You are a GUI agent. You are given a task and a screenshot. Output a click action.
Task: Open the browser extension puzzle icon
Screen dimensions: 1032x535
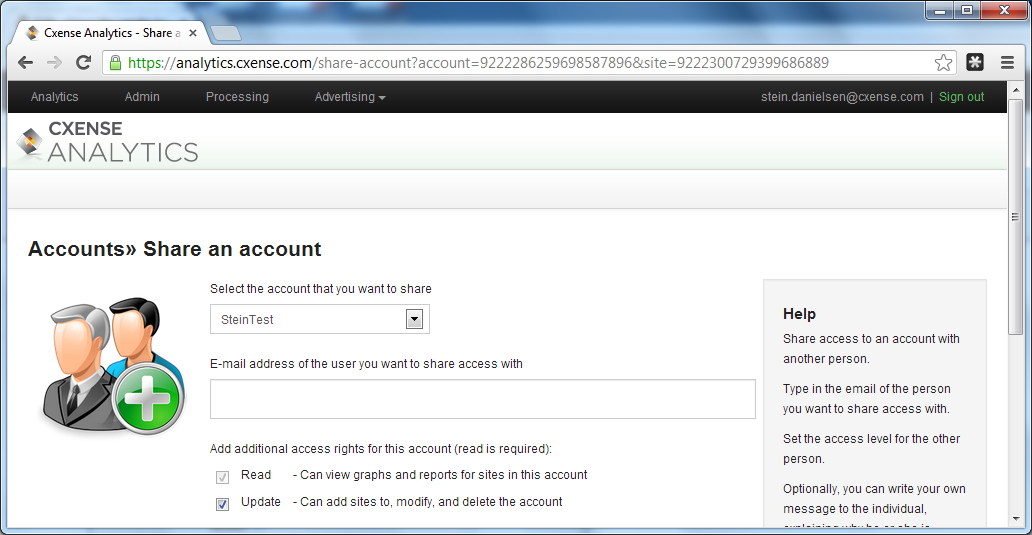point(975,63)
